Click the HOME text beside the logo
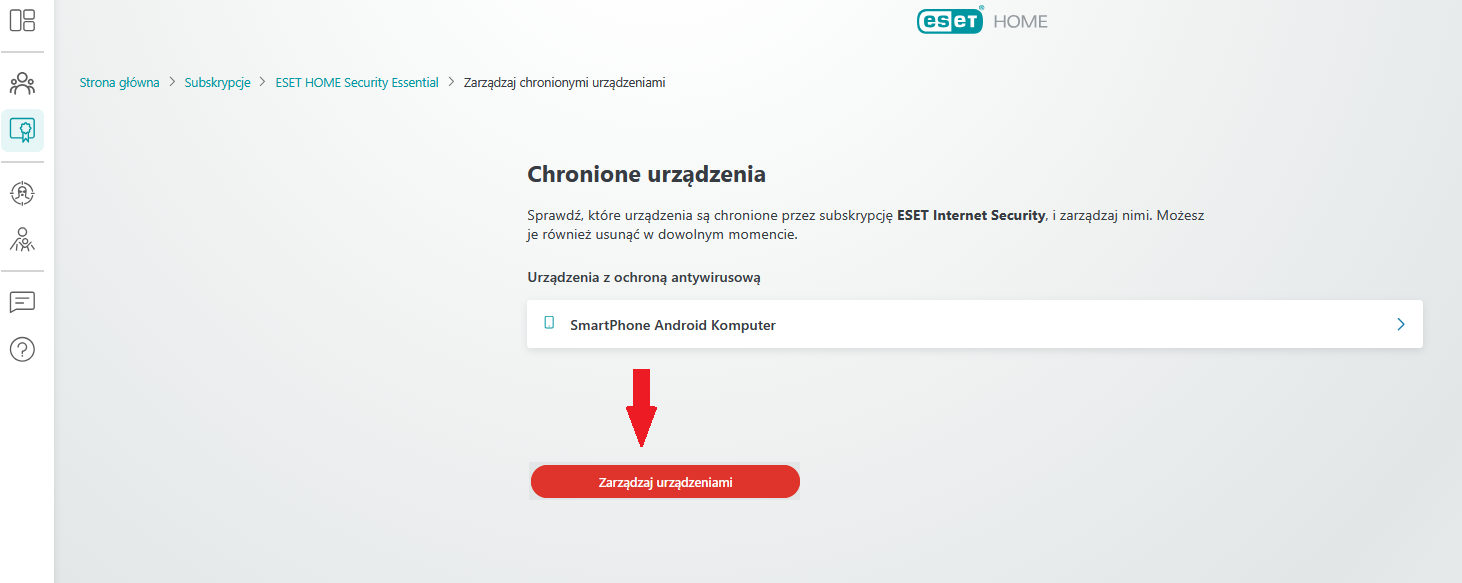The width and height of the screenshot is (1462, 583). click(1021, 21)
